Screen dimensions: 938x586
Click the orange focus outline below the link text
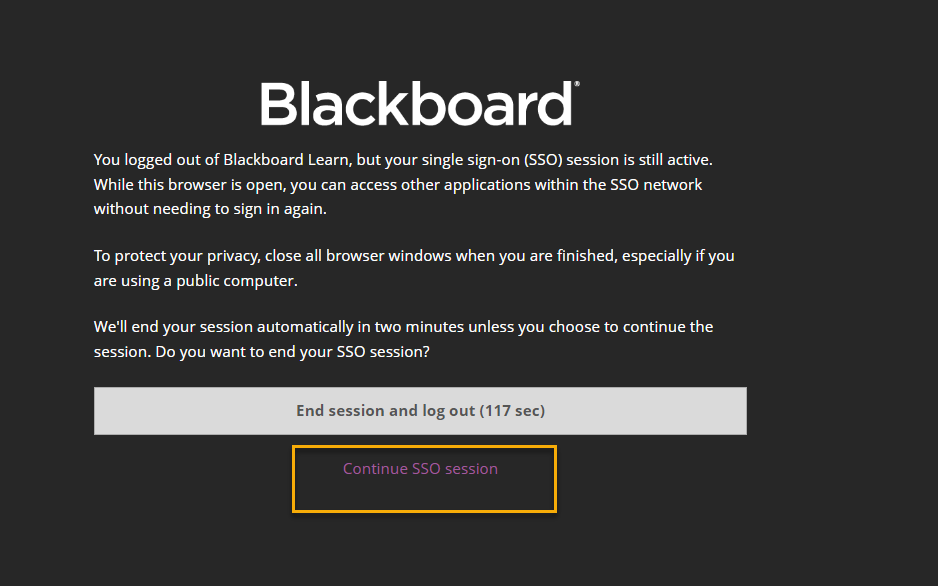click(x=424, y=511)
